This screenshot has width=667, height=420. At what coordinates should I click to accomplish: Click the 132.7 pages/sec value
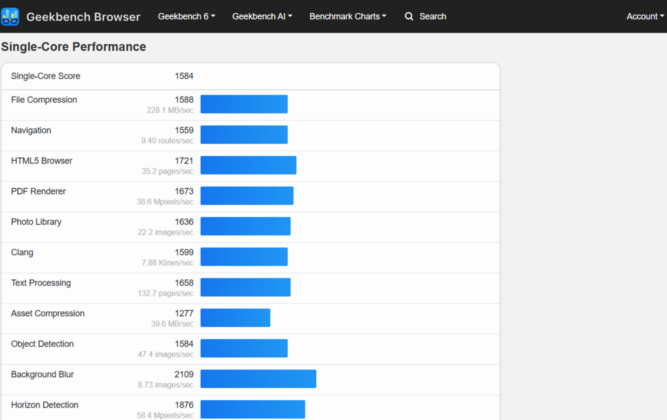[165, 294]
